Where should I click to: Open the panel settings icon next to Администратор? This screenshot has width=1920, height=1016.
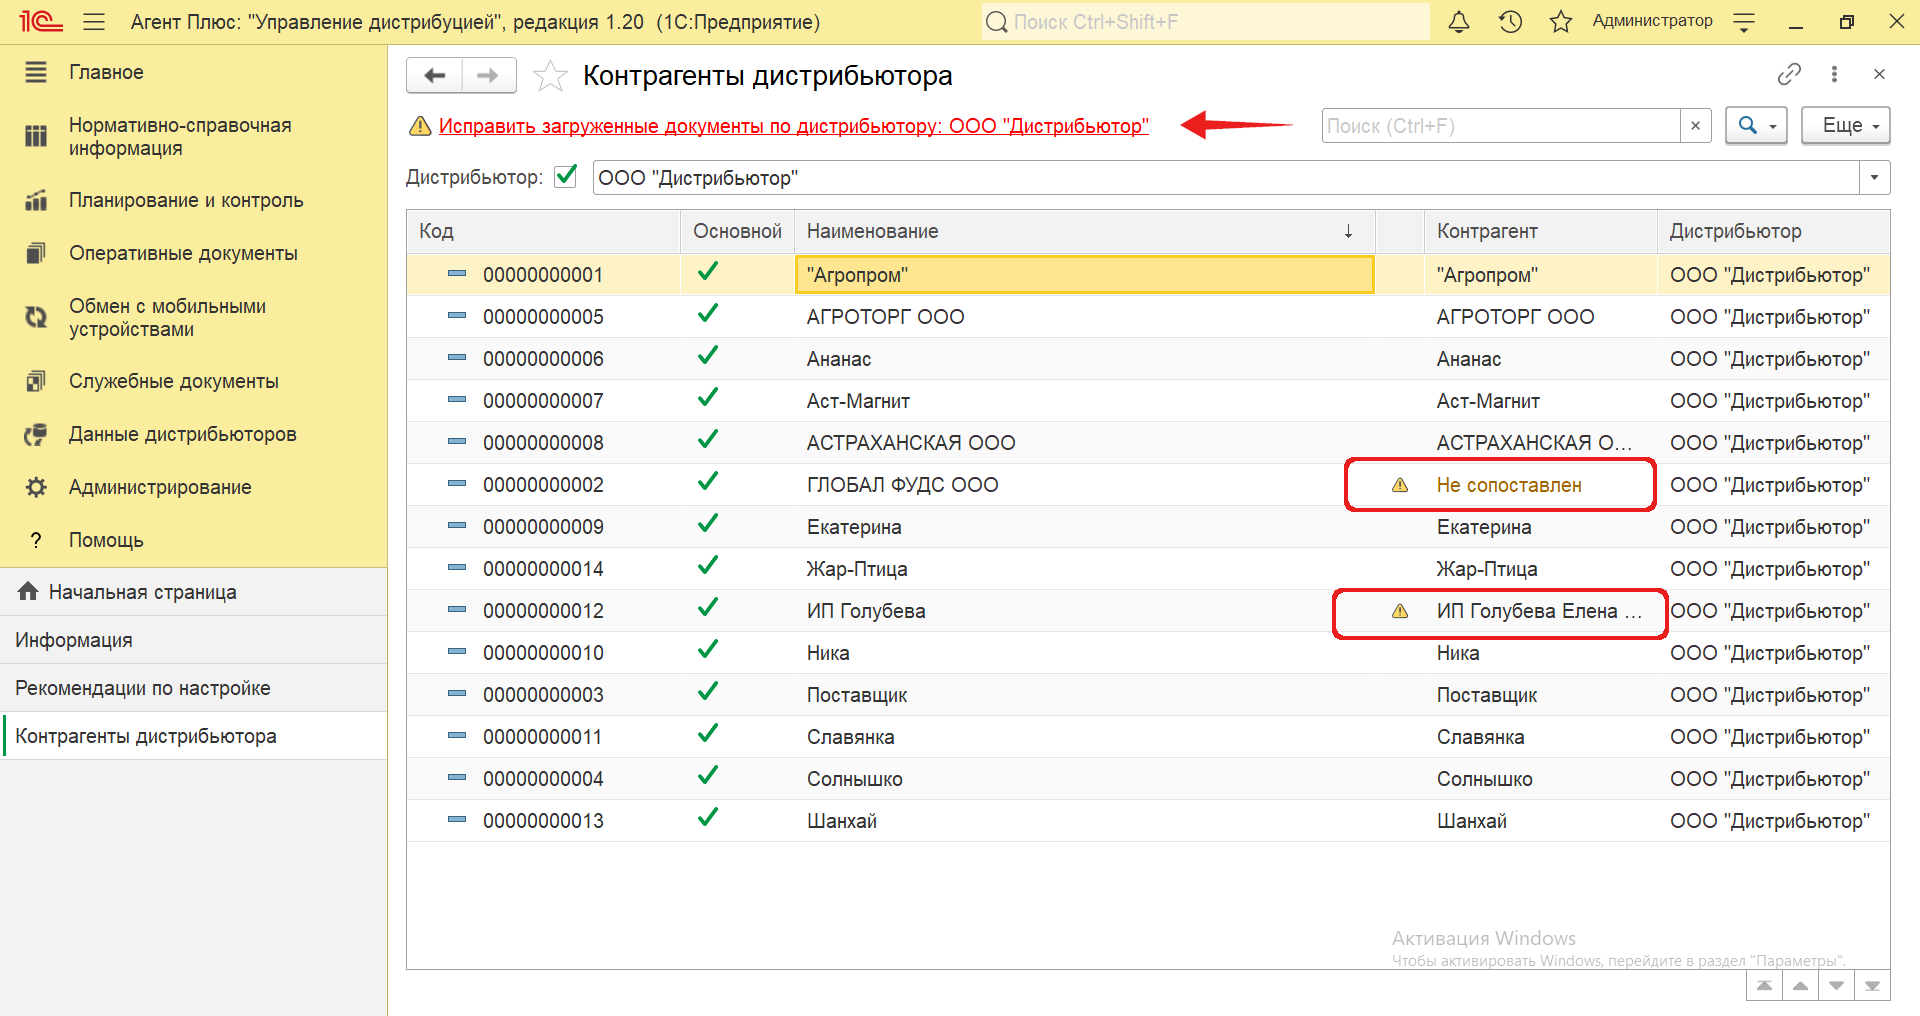tap(1744, 22)
